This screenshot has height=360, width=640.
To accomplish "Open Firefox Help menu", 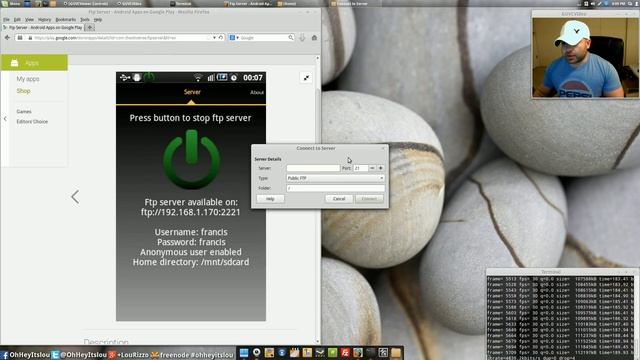I will pos(98,20).
